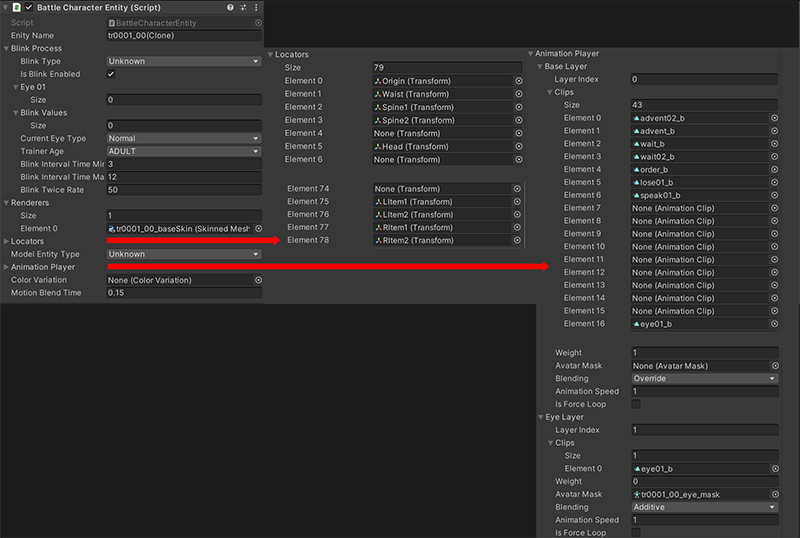Collapse the Base Layer foldout

540,67
